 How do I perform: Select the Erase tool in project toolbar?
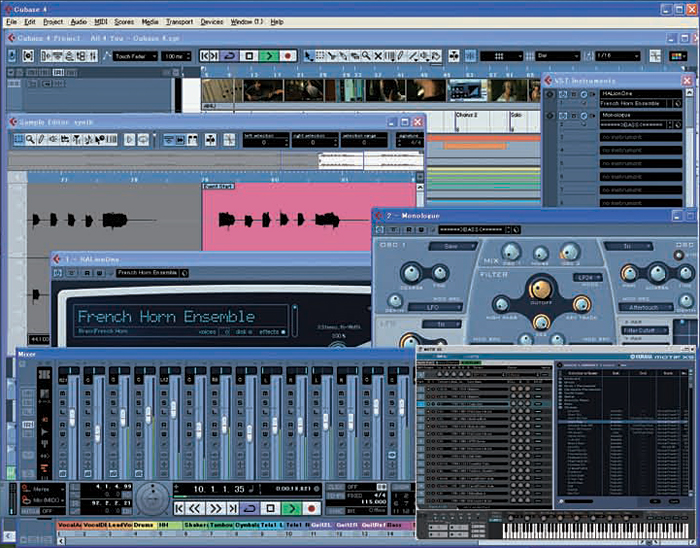coord(355,56)
